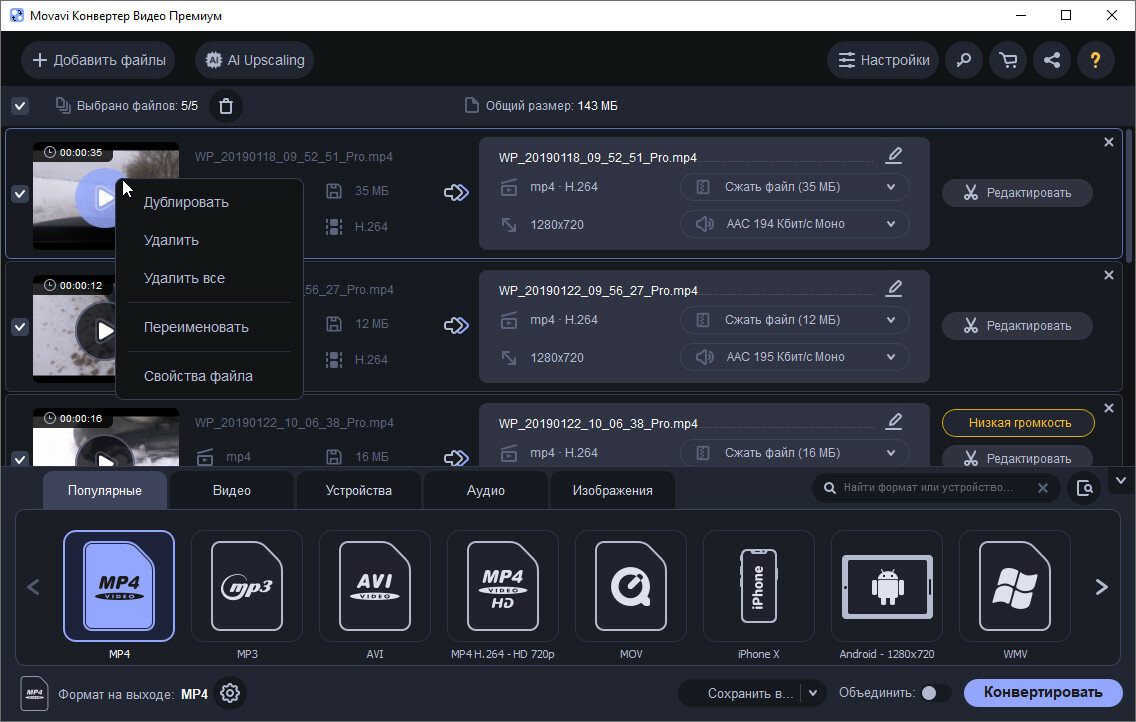
Task: Uncheck the third file's checkbox
Action: tap(20, 458)
